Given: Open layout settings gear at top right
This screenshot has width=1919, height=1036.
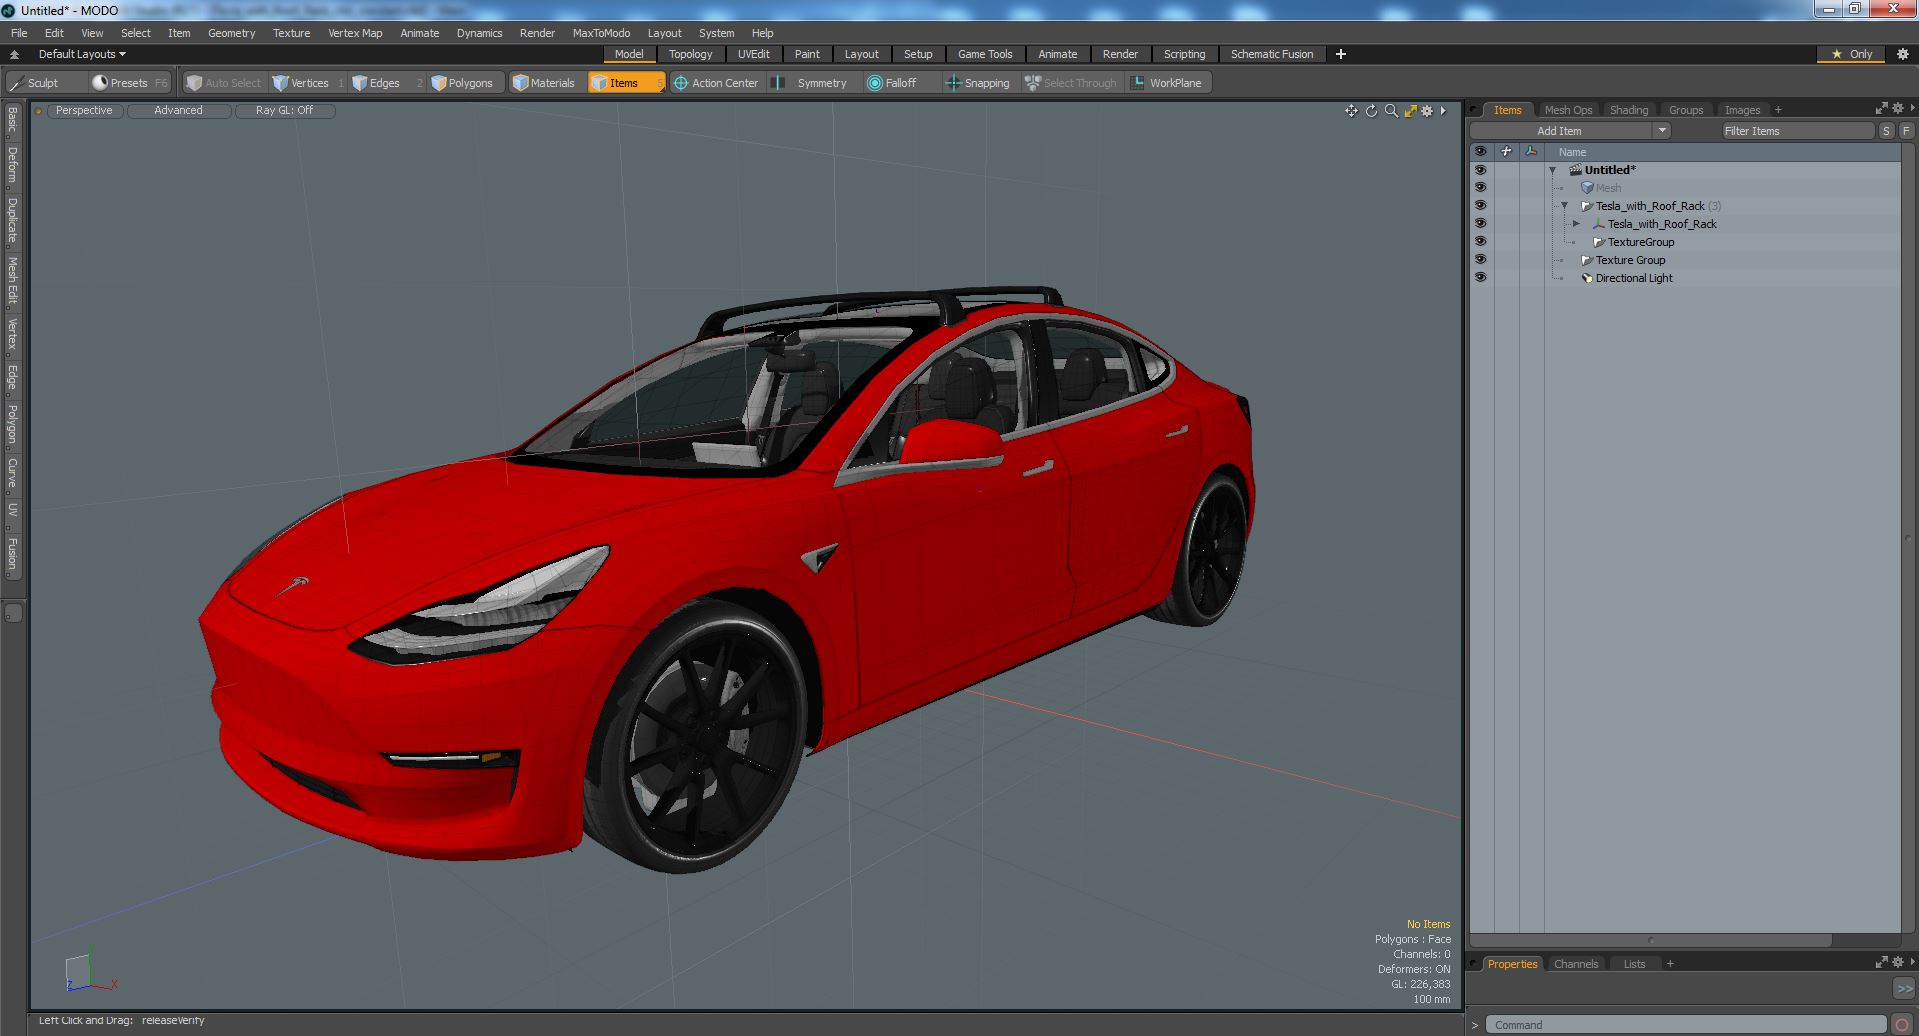Looking at the screenshot, I should 1902,54.
